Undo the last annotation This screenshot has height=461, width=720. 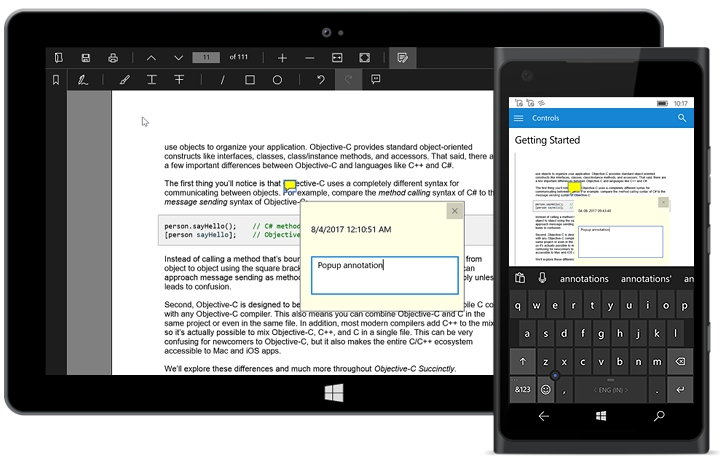320,80
